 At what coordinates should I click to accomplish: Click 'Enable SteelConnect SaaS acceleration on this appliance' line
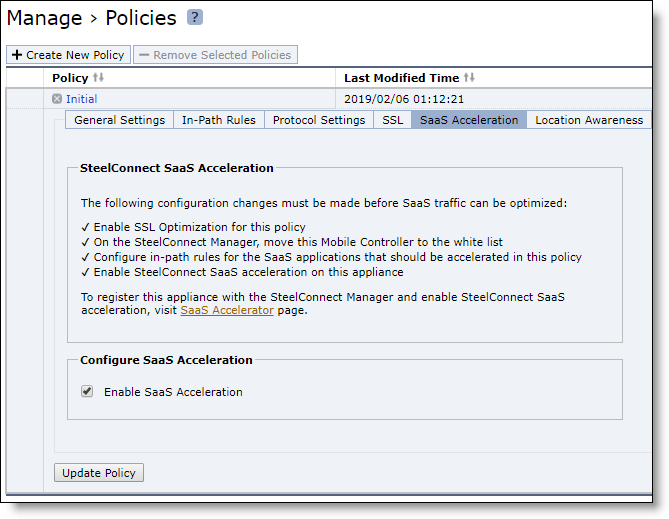tap(242, 272)
